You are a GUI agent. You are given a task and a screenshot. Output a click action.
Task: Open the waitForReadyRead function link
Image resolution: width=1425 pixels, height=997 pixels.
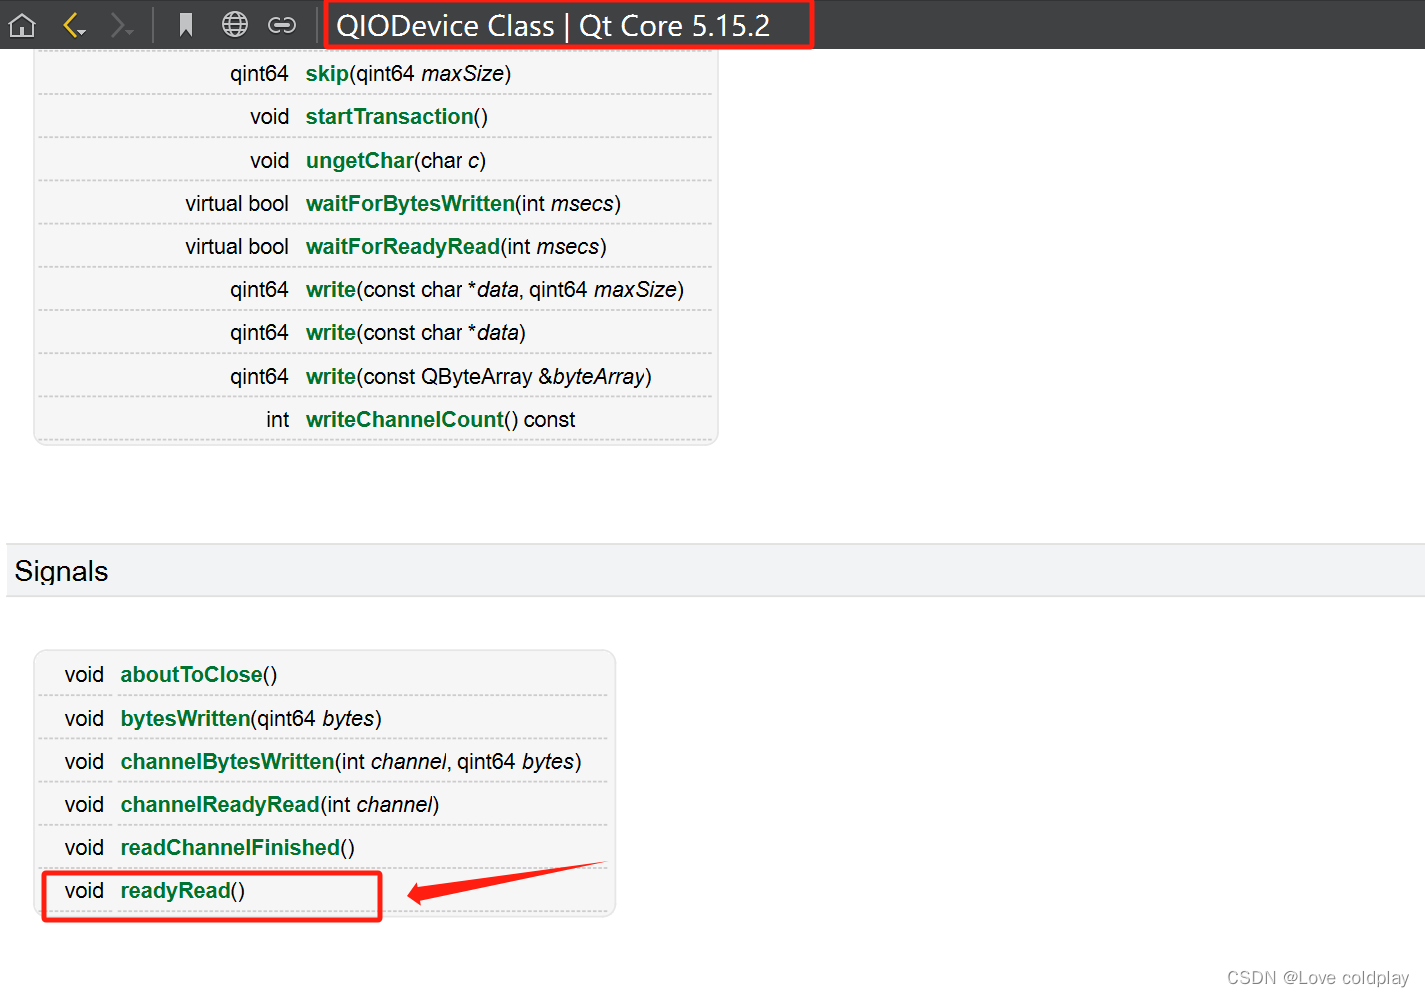pos(403,247)
